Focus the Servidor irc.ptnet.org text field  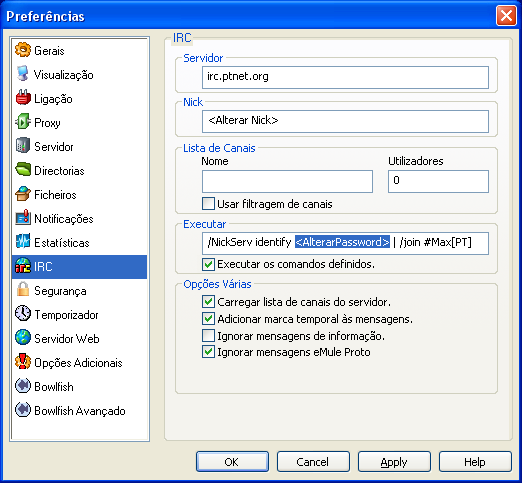pyautogui.click(x=345, y=77)
